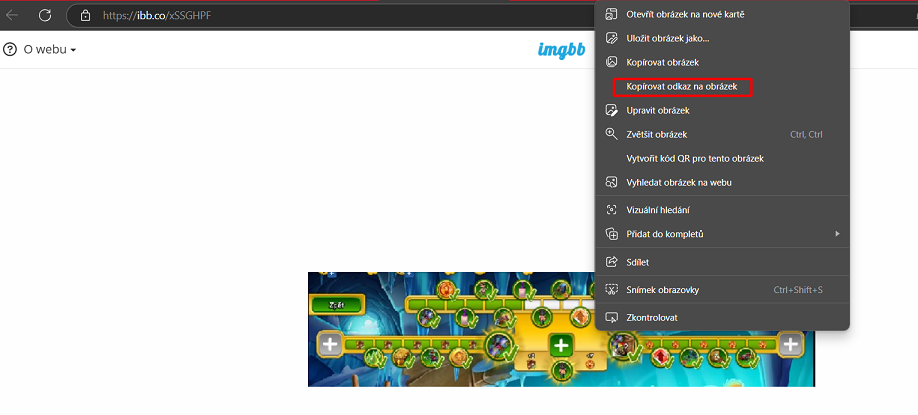Choose Snímek obrazovky menu item

[x=662, y=290]
